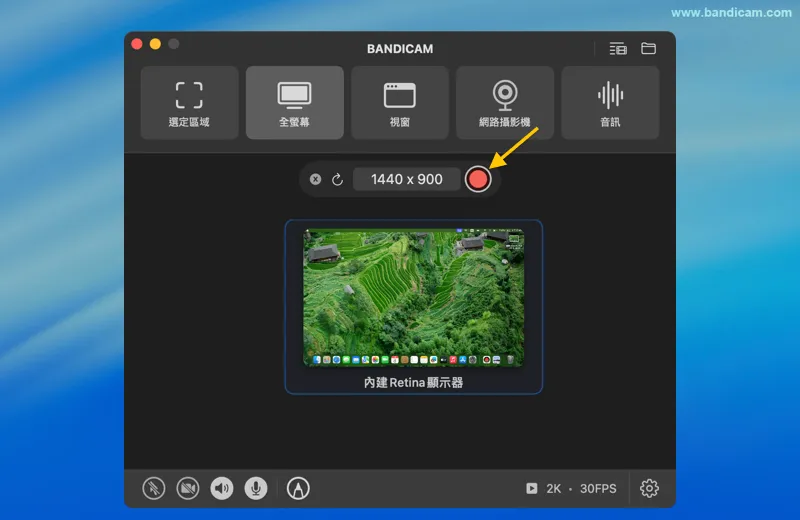The height and width of the screenshot is (520, 800).
Task: Select the 音訊 audio-only mode
Action: [x=610, y=103]
